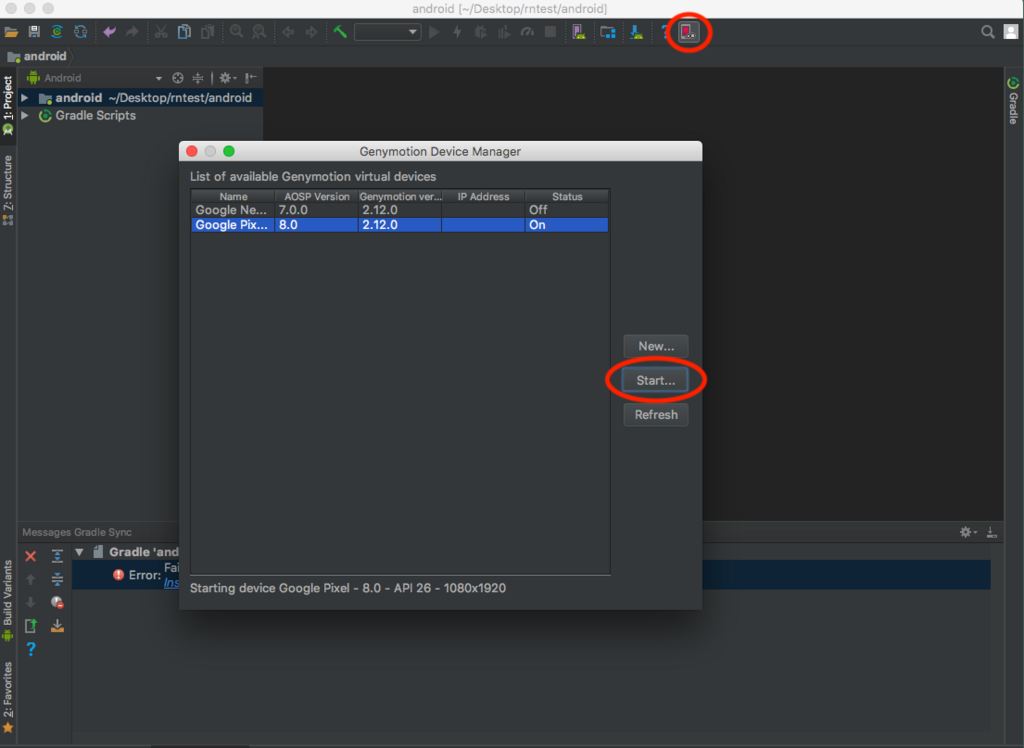1024x748 pixels.
Task: Click the 7.0.0 AOSP version cell
Action: click(316, 210)
